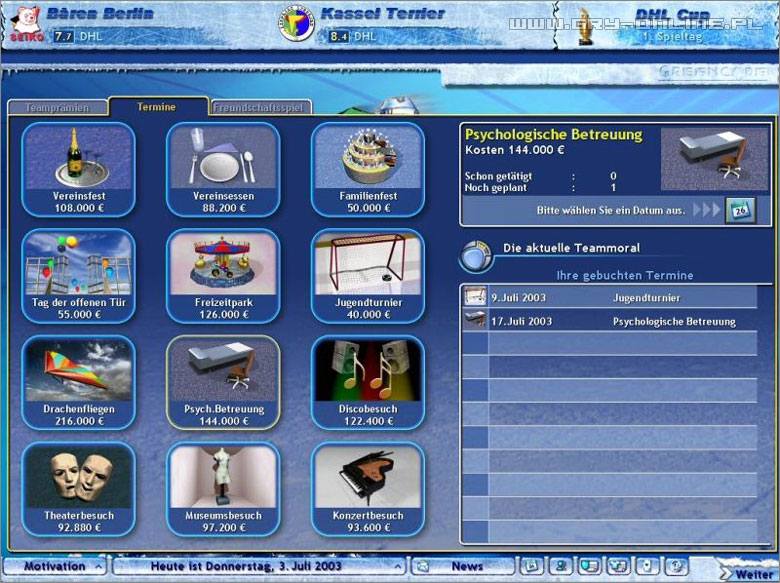Screen dimensions: 780x583
Task: Open the Motivation menu button
Action: [55, 566]
